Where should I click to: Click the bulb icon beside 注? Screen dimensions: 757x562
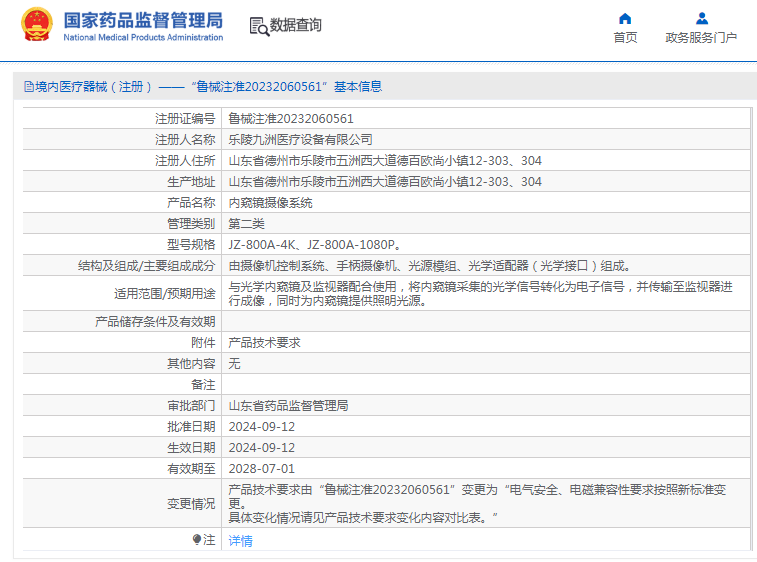pyautogui.click(x=196, y=539)
